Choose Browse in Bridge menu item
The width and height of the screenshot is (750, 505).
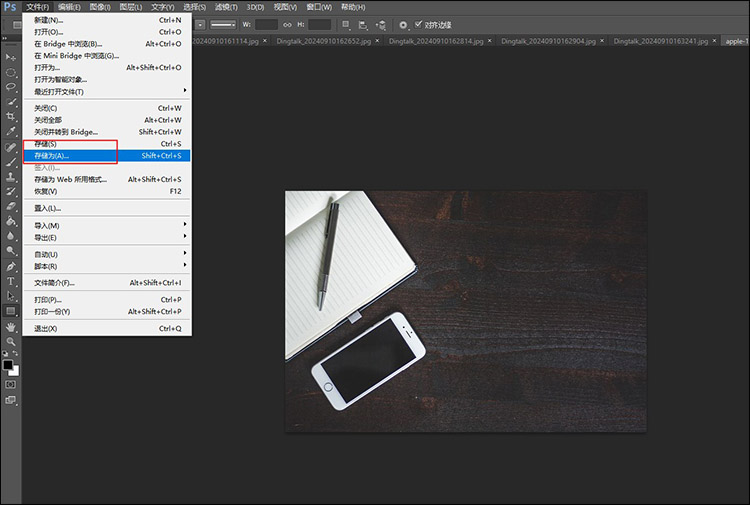(107, 44)
